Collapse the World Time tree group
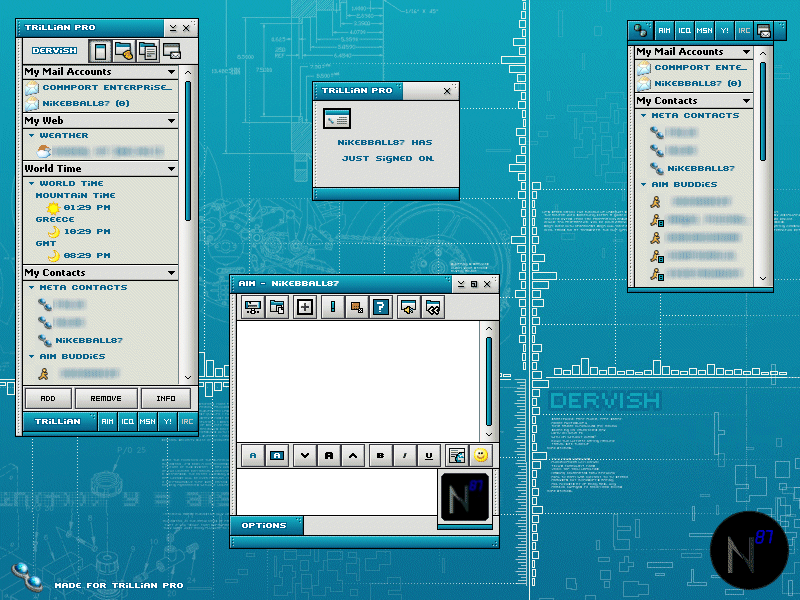 click(x=32, y=184)
